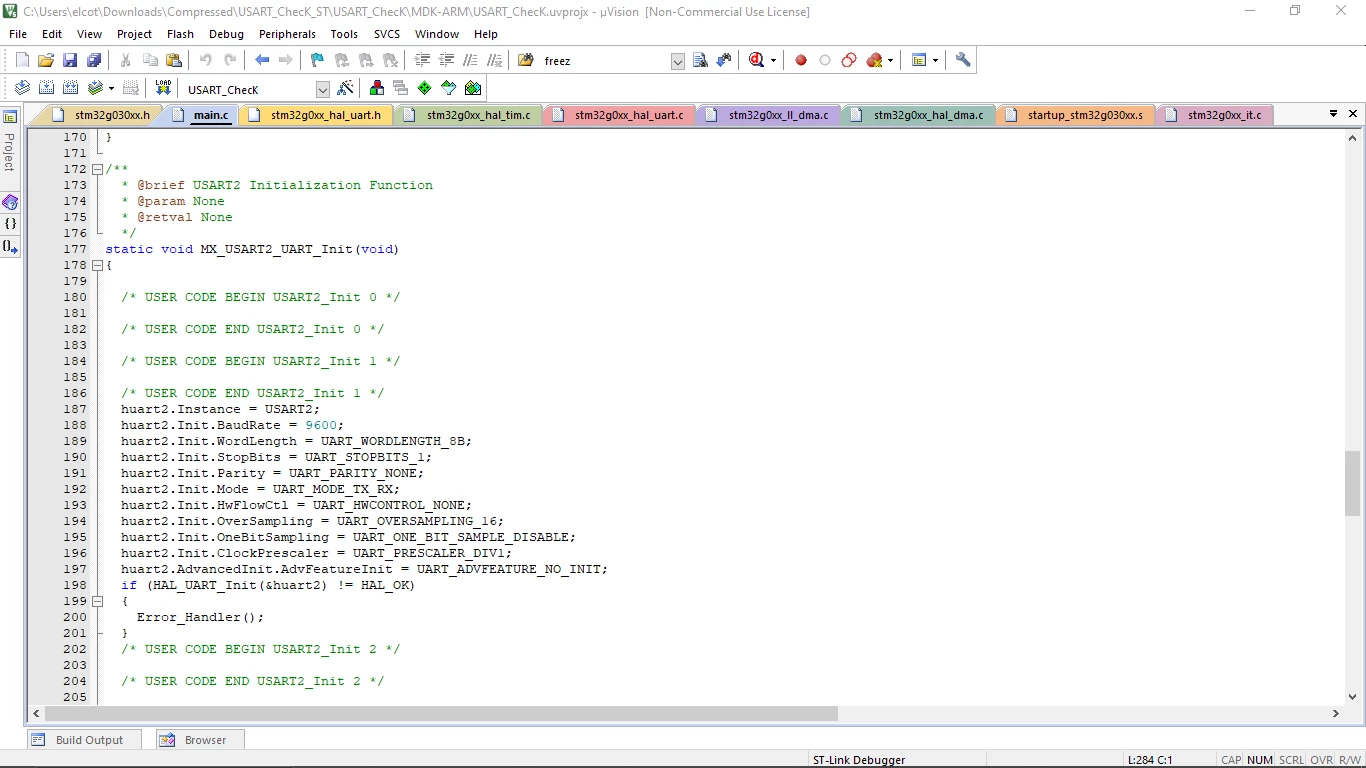Screen dimensions: 1366x768
Task: Open the Templates sidebar tab icon
Action: (10, 246)
